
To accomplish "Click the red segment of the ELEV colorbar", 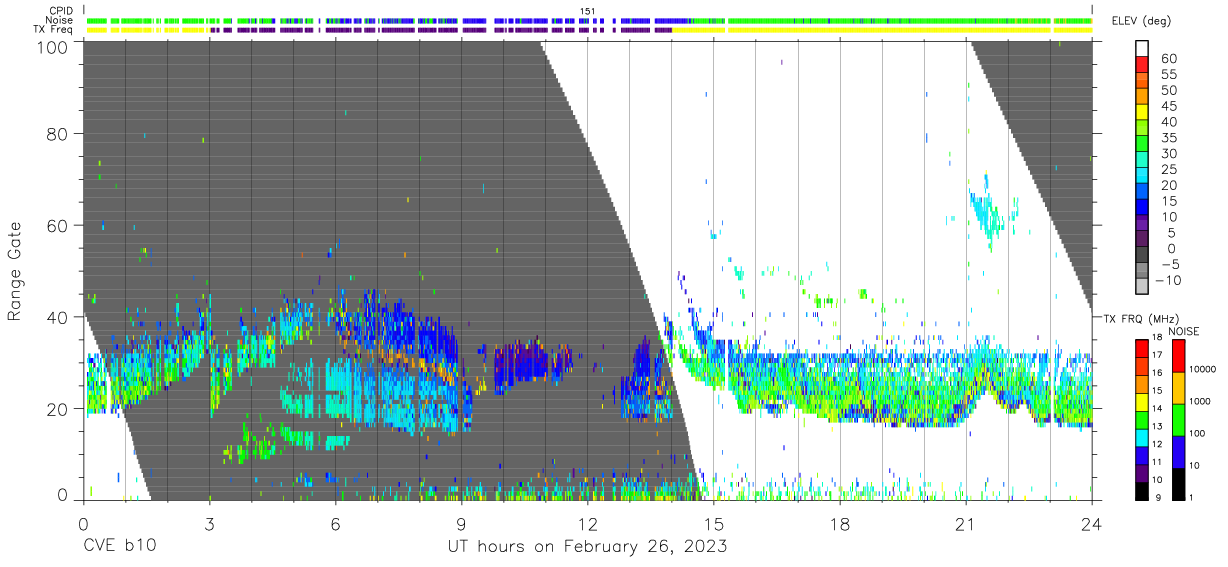I will (x=1142, y=64).
